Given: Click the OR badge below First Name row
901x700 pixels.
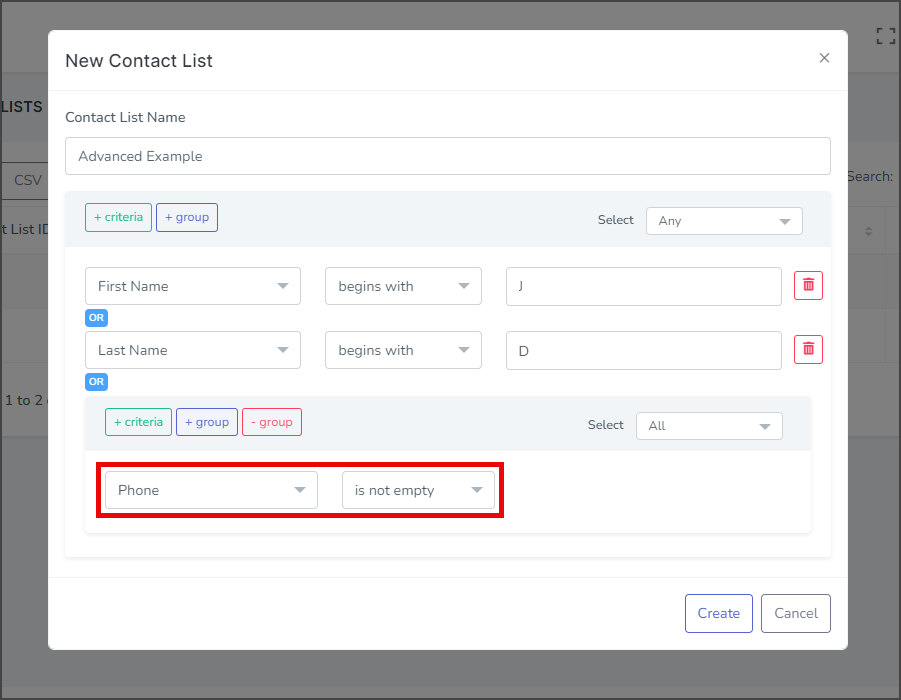Looking at the screenshot, I should click(97, 318).
